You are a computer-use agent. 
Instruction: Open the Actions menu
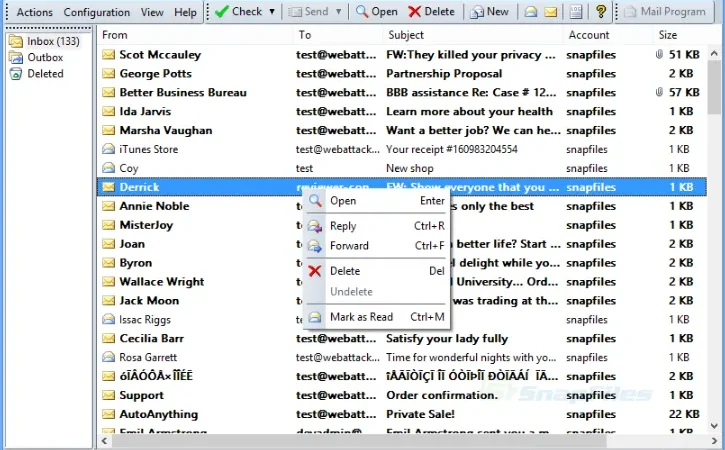pos(35,12)
